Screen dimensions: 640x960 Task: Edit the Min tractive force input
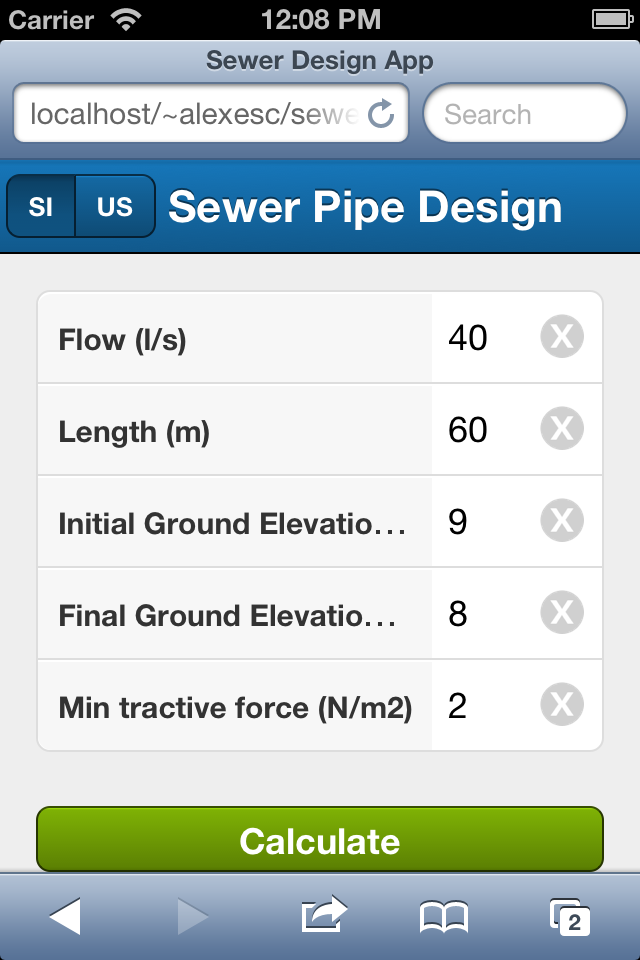tap(485, 706)
